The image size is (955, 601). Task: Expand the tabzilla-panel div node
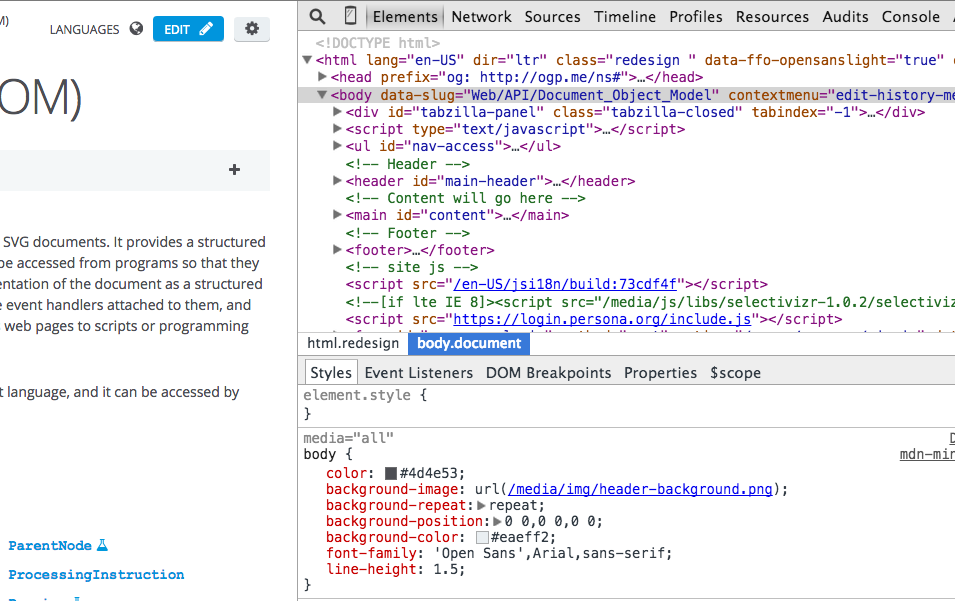click(x=337, y=111)
